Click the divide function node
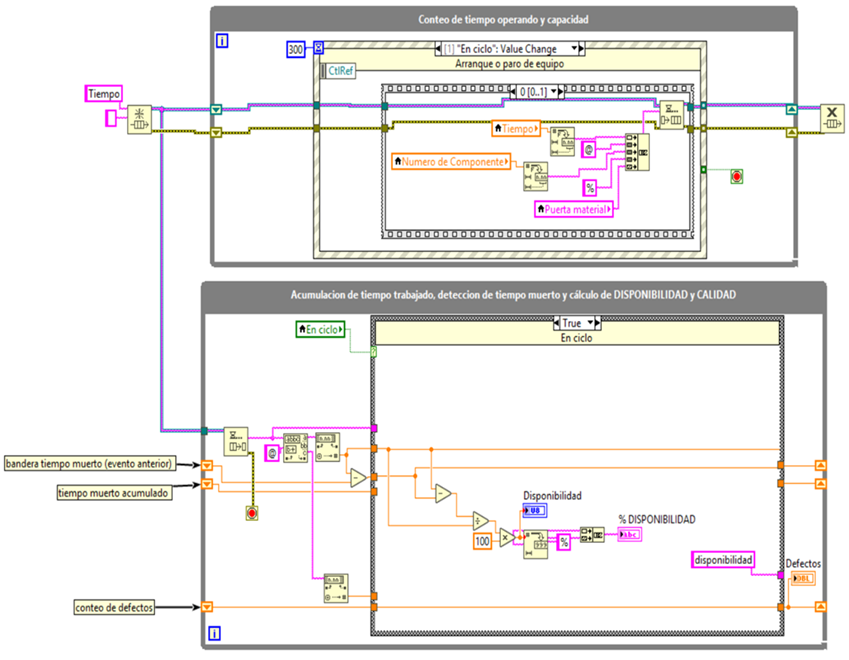 [x=479, y=520]
